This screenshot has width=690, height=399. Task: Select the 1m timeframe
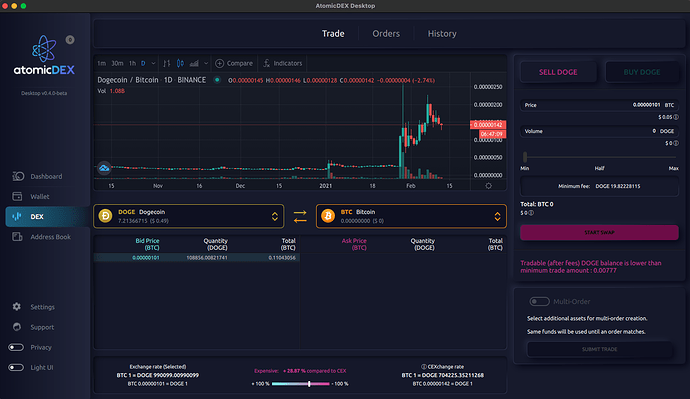(x=102, y=63)
